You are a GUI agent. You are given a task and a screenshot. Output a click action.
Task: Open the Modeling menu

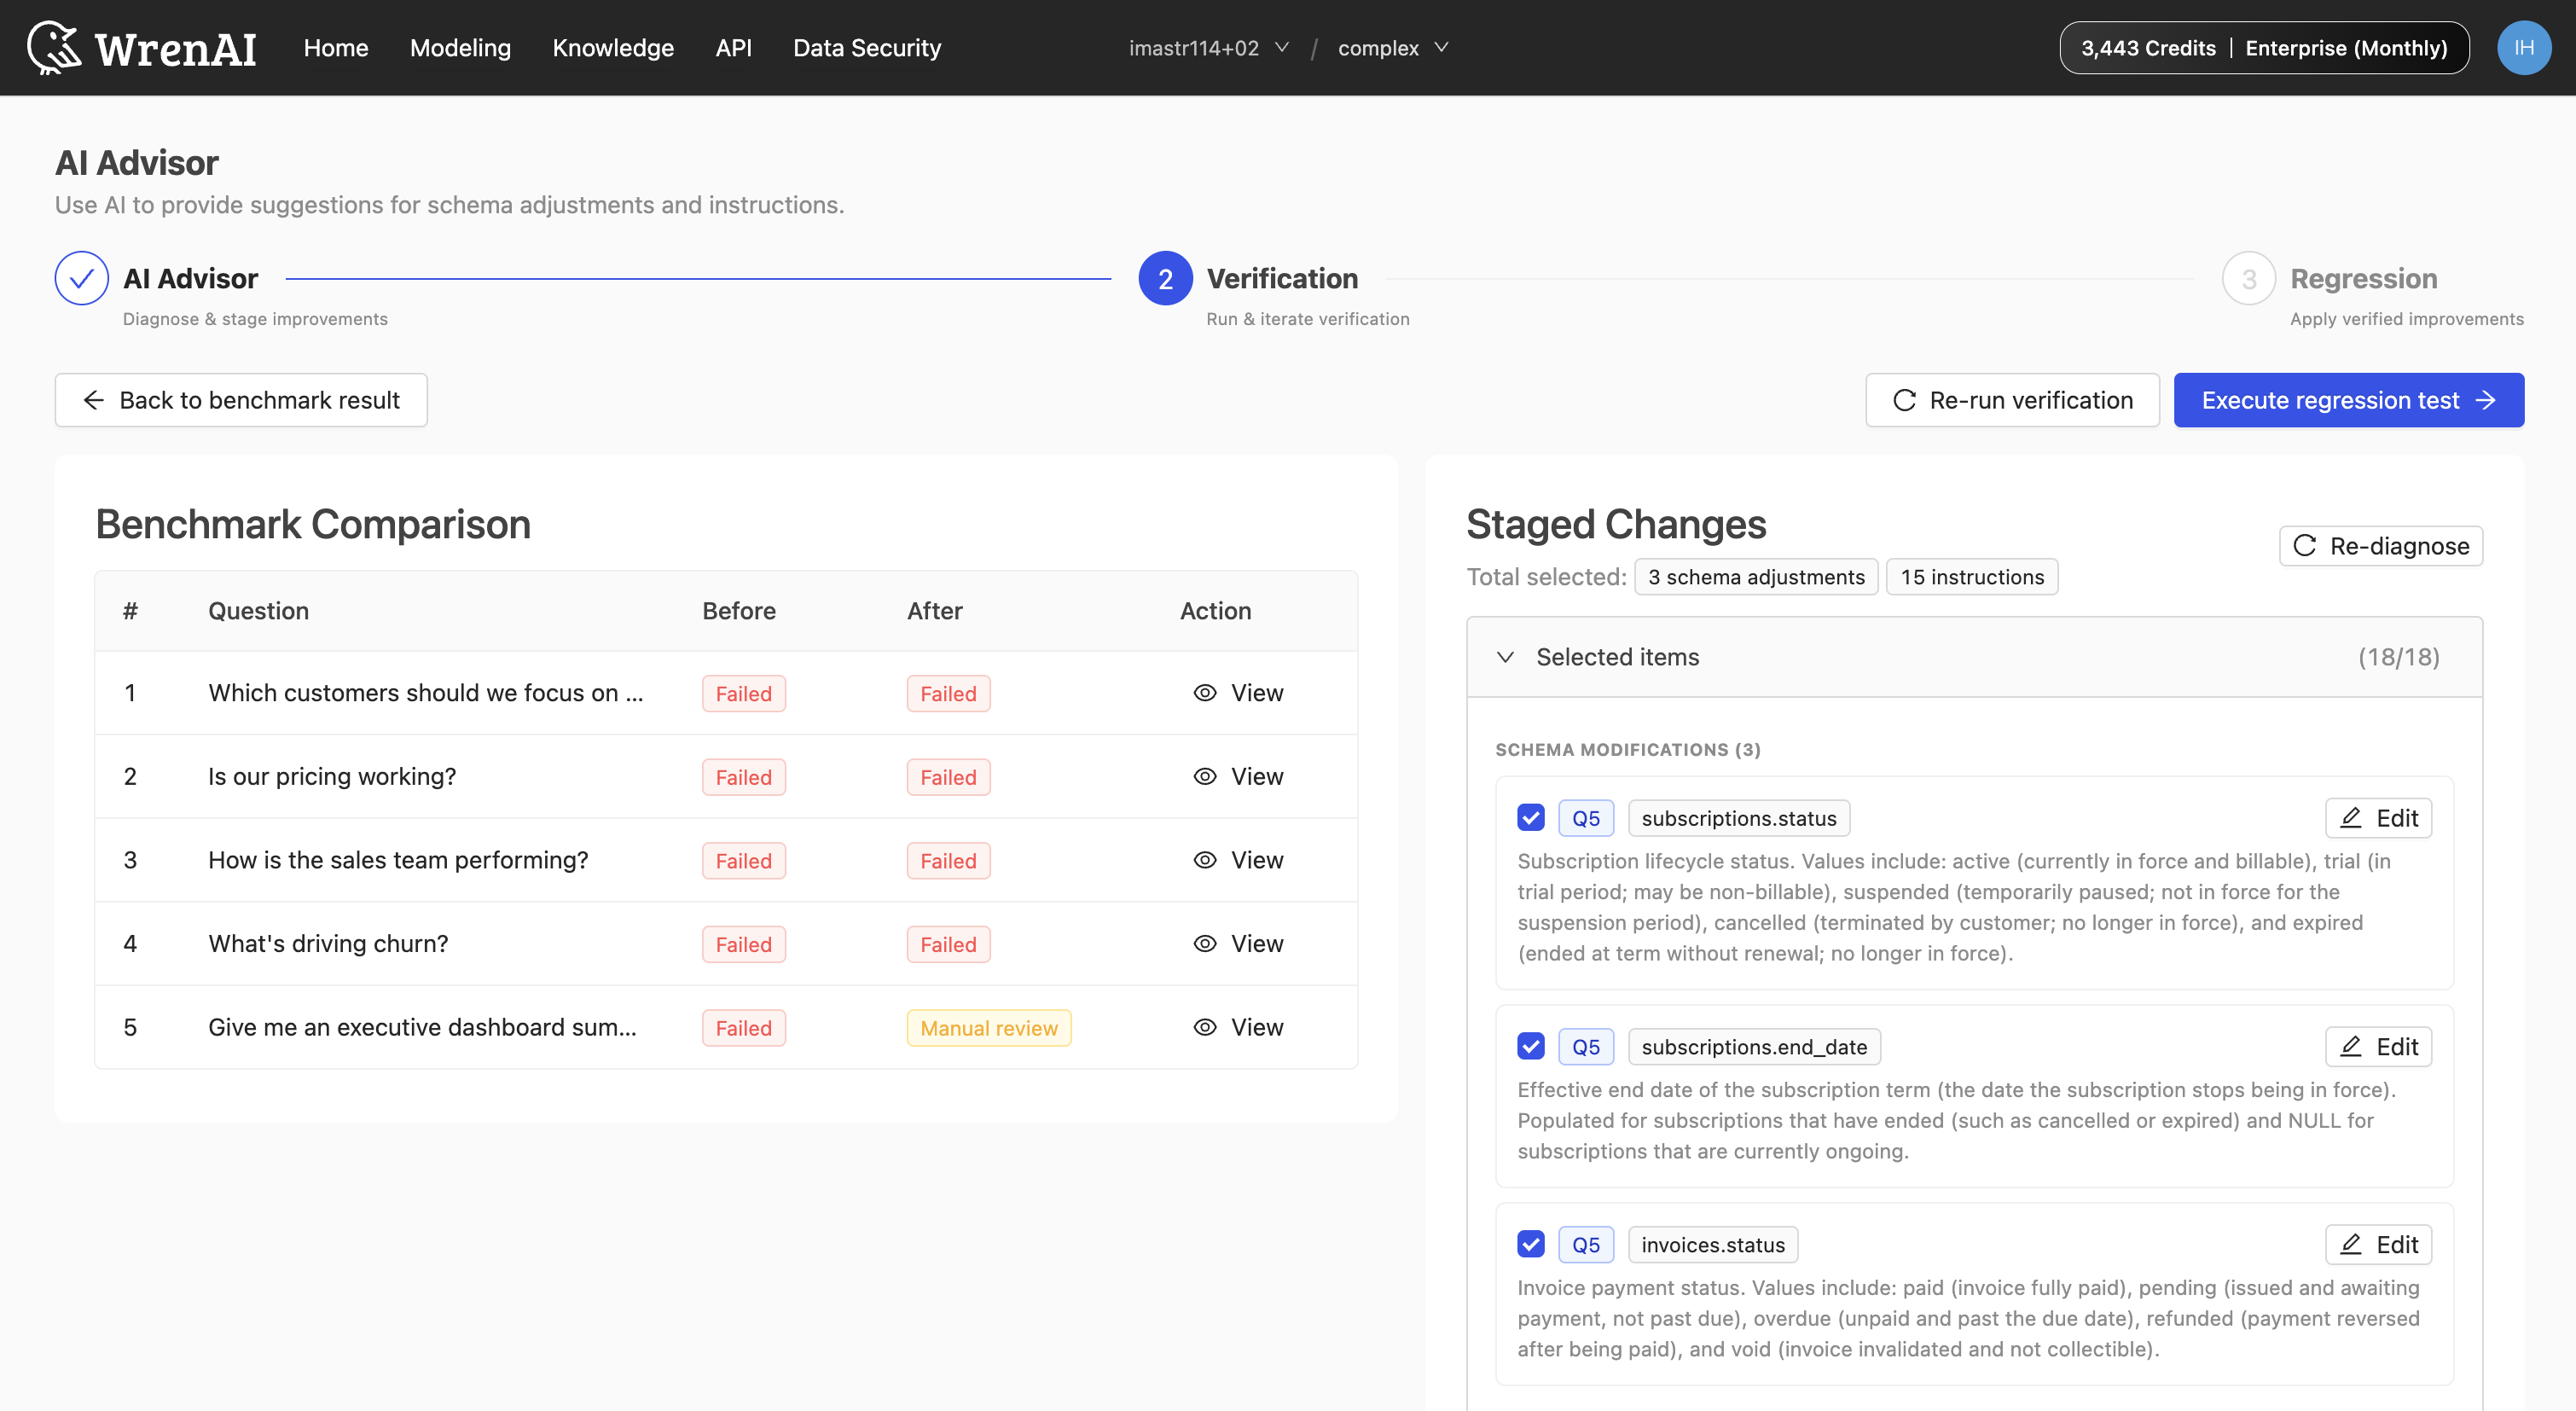click(x=460, y=48)
